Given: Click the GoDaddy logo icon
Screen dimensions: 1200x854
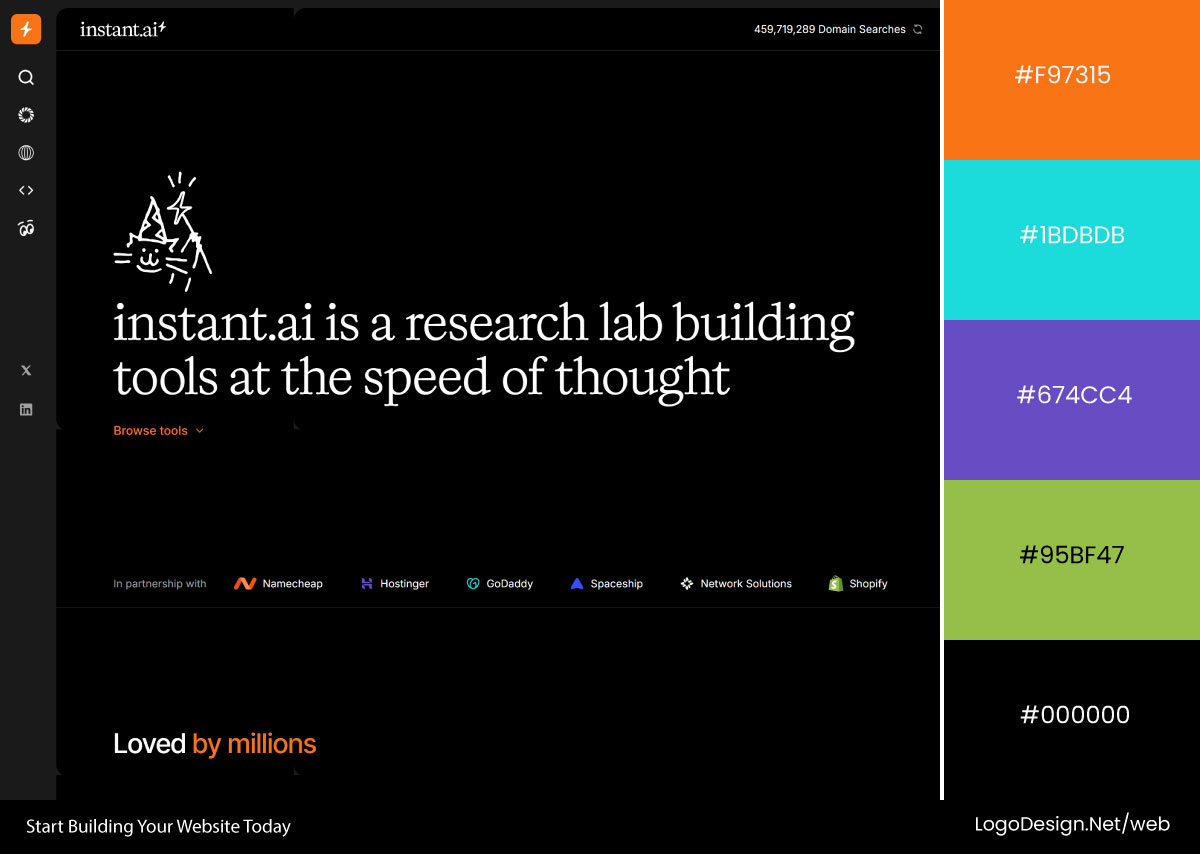Looking at the screenshot, I should (x=473, y=583).
